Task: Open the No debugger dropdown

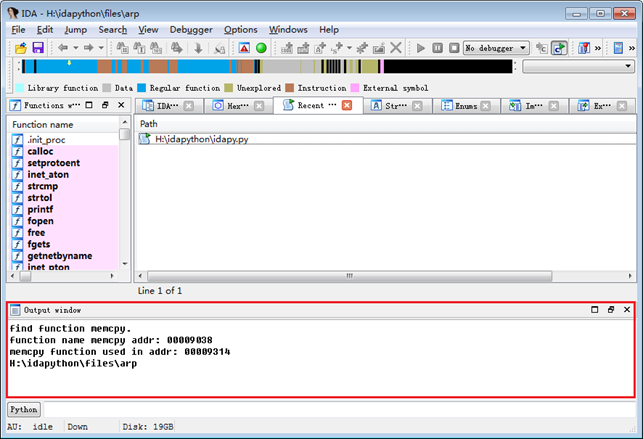Action: 496,48
